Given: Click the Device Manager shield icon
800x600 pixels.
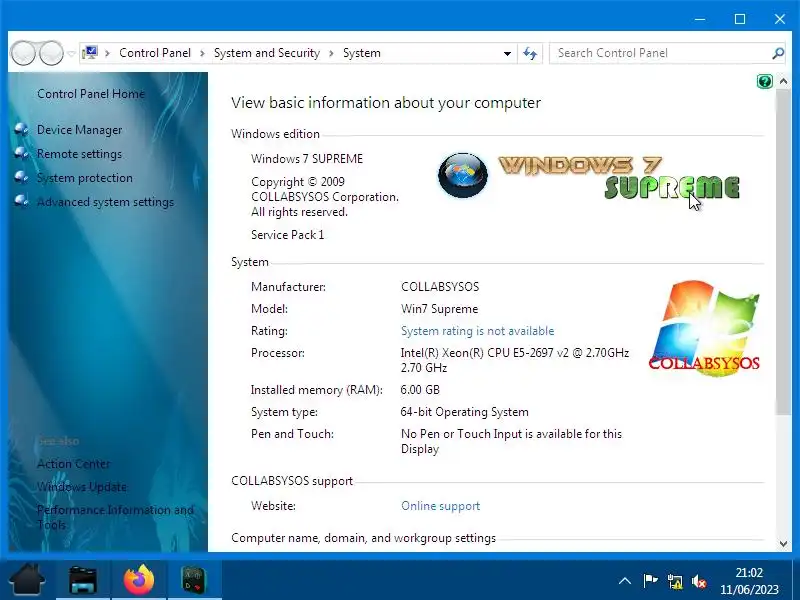Looking at the screenshot, I should click(x=21, y=130).
